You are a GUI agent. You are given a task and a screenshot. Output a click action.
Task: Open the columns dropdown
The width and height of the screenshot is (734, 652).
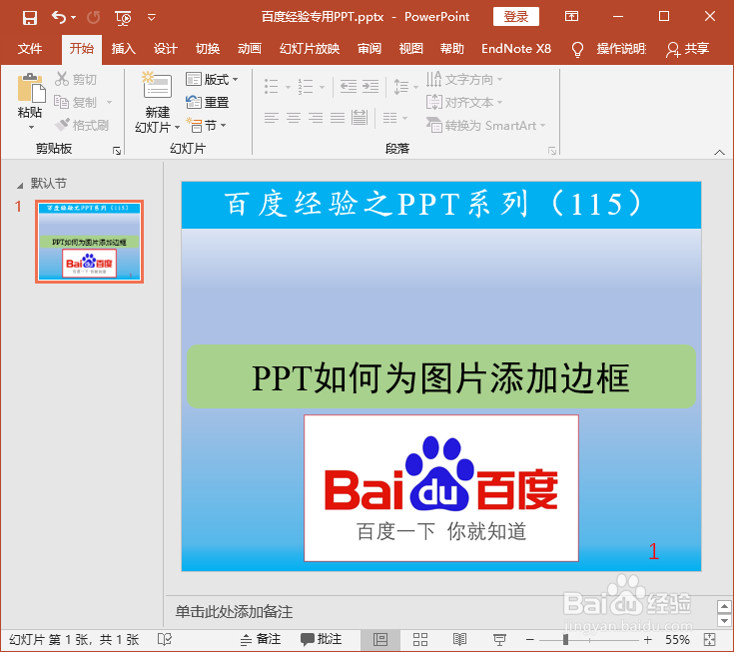tap(395, 117)
